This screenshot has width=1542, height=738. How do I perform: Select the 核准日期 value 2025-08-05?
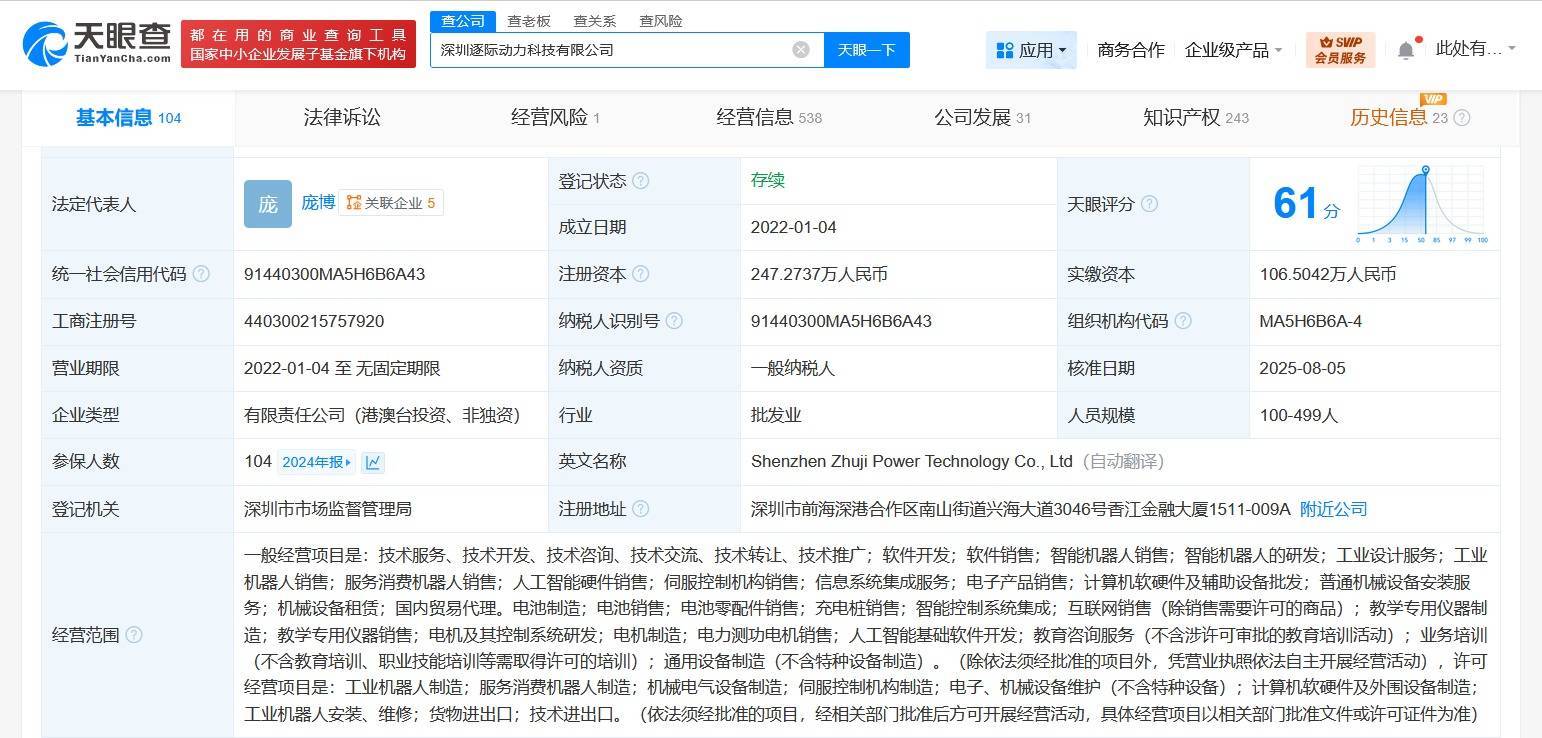coord(1303,368)
